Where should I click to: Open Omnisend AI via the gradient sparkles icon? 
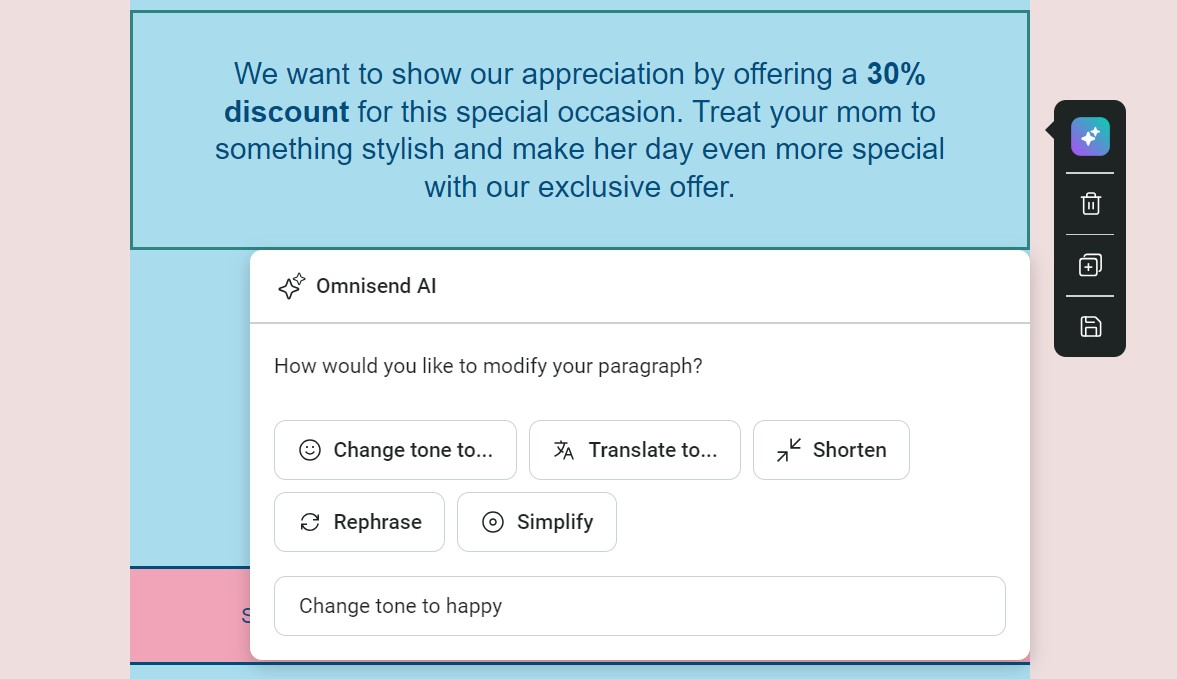pyautogui.click(x=1089, y=136)
